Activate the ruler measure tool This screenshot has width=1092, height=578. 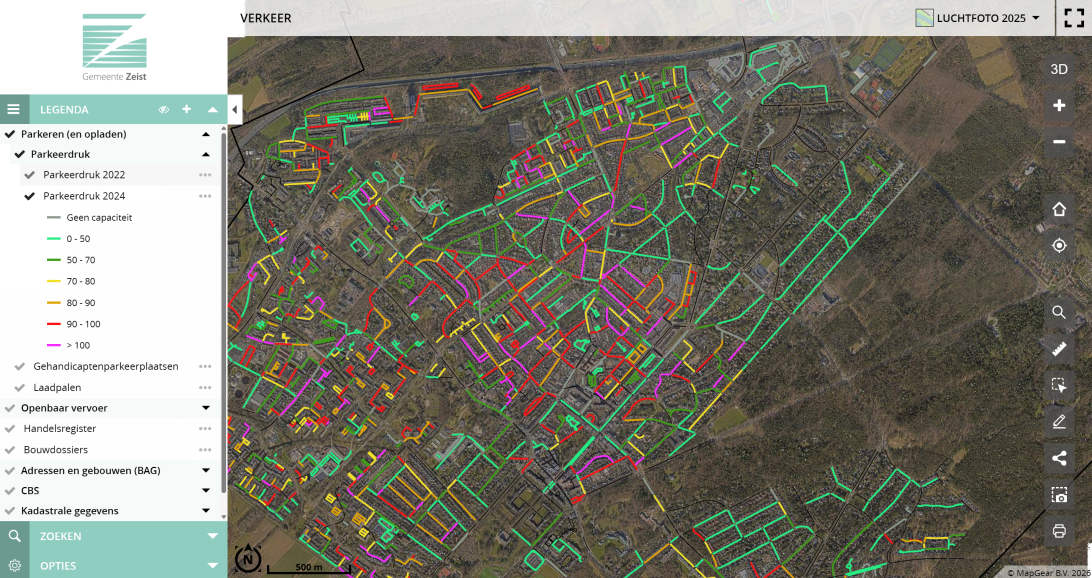click(1059, 349)
